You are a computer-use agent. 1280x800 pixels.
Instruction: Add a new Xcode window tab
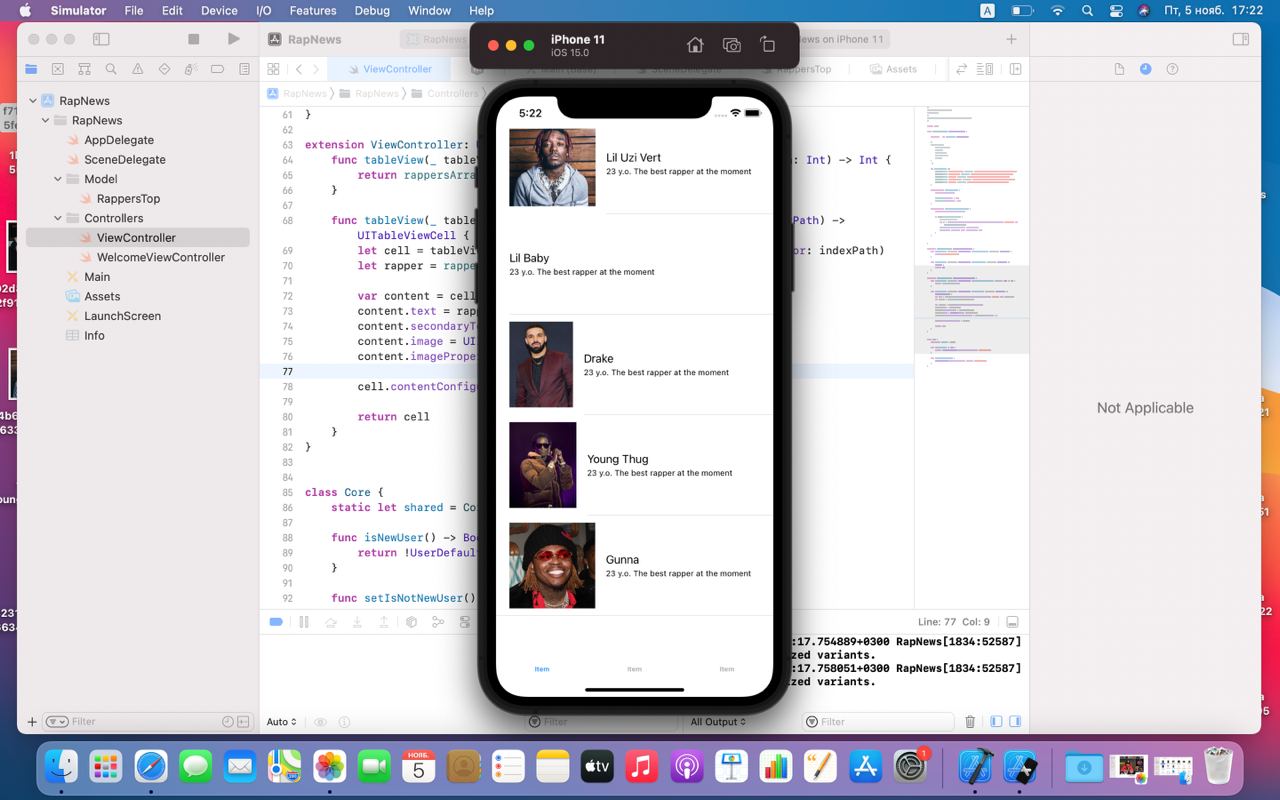point(1011,39)
